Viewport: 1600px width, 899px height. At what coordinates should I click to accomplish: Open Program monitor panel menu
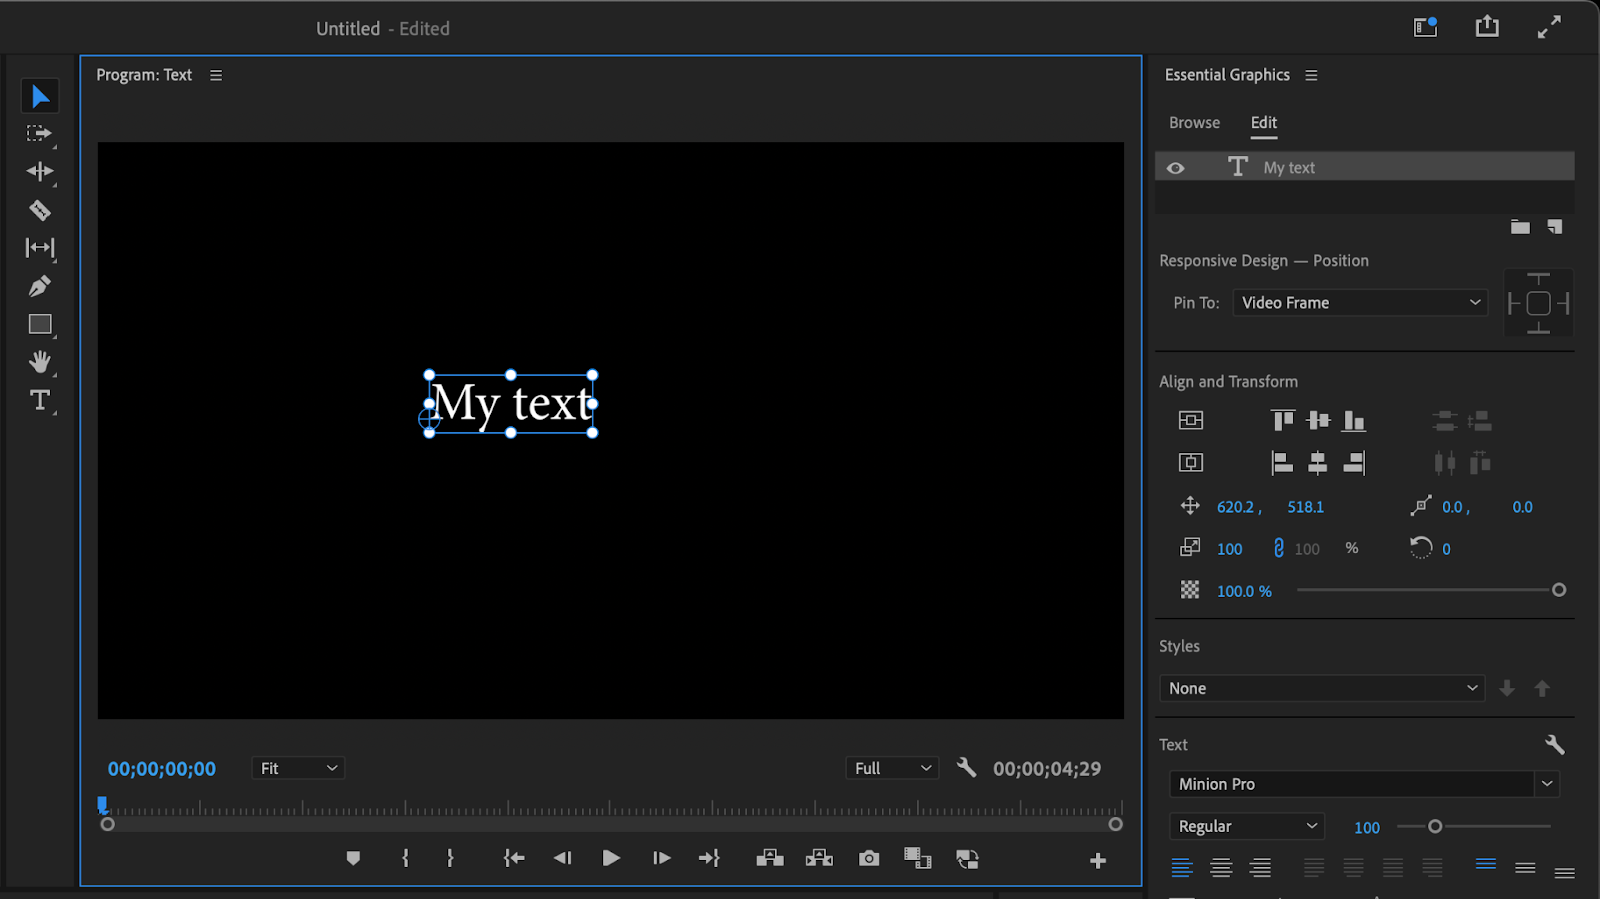[x=216, y=75]
